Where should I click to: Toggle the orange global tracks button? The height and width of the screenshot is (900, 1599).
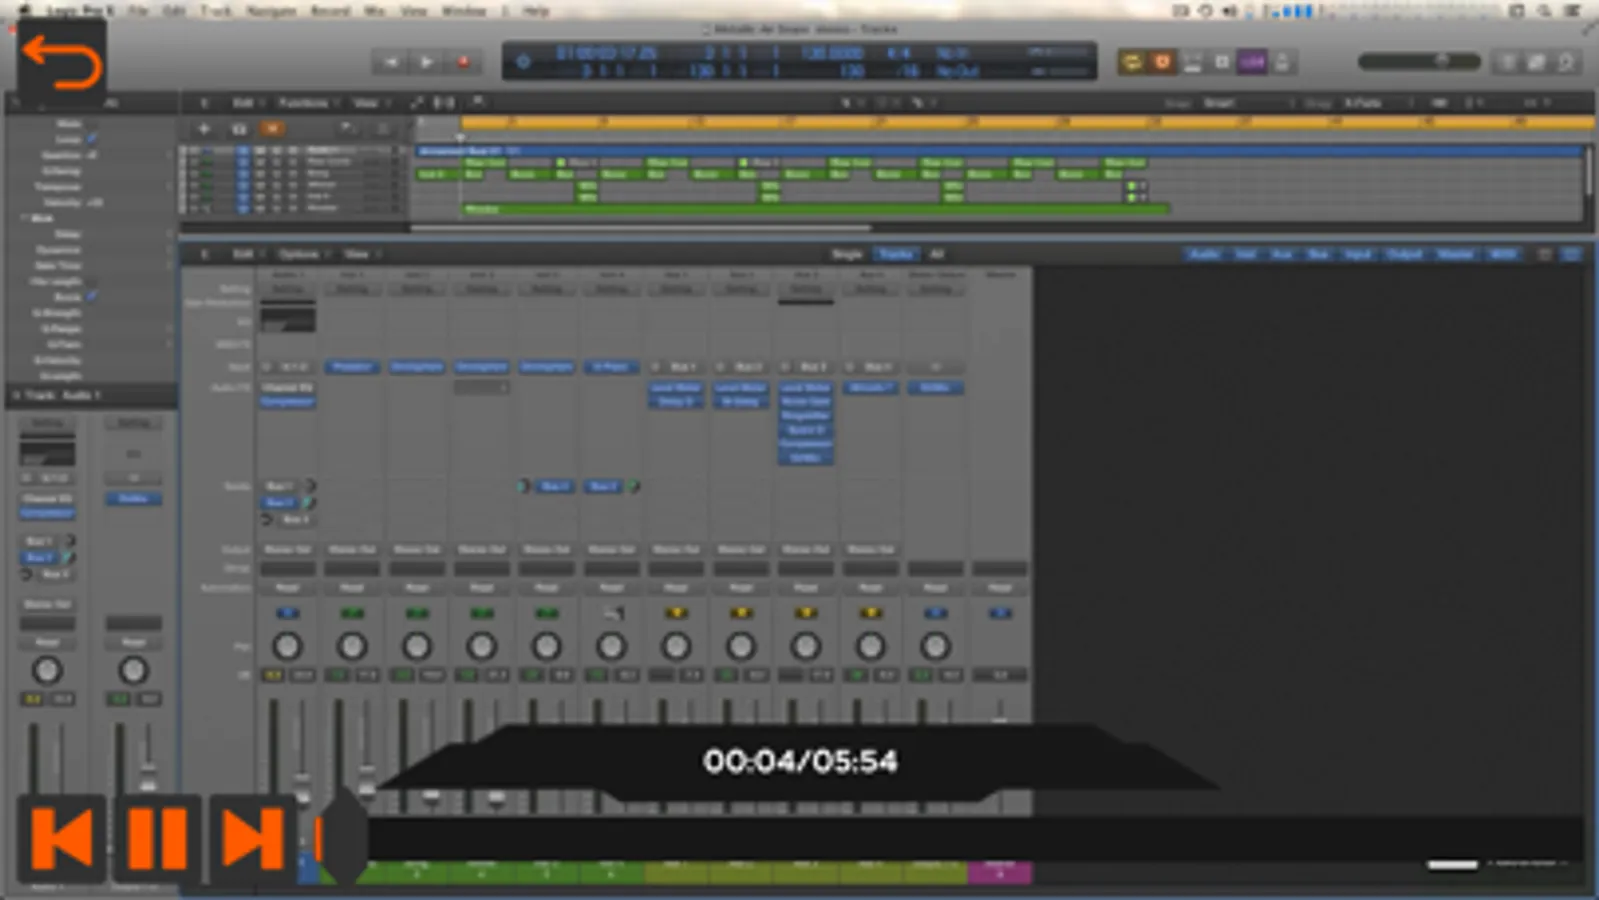[271, 129]
